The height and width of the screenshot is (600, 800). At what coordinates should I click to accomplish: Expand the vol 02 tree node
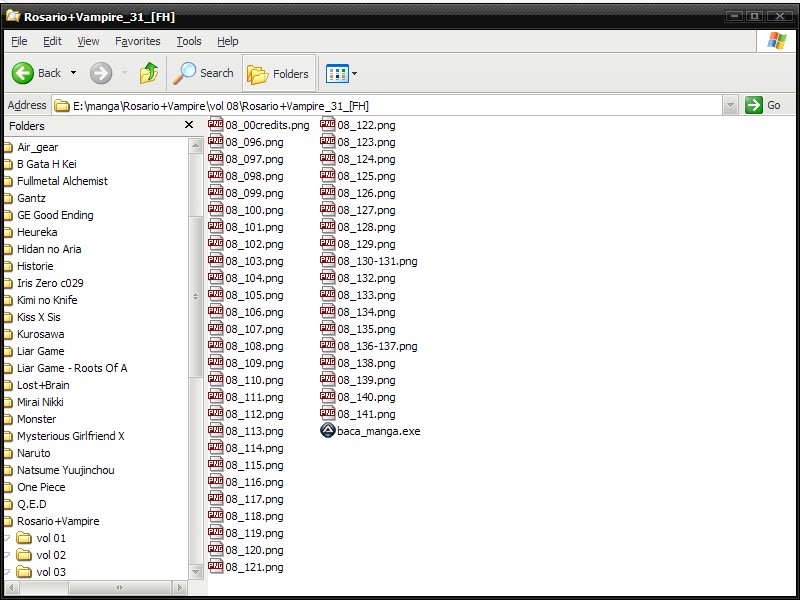pyautogui.click(x=7, y=555)
